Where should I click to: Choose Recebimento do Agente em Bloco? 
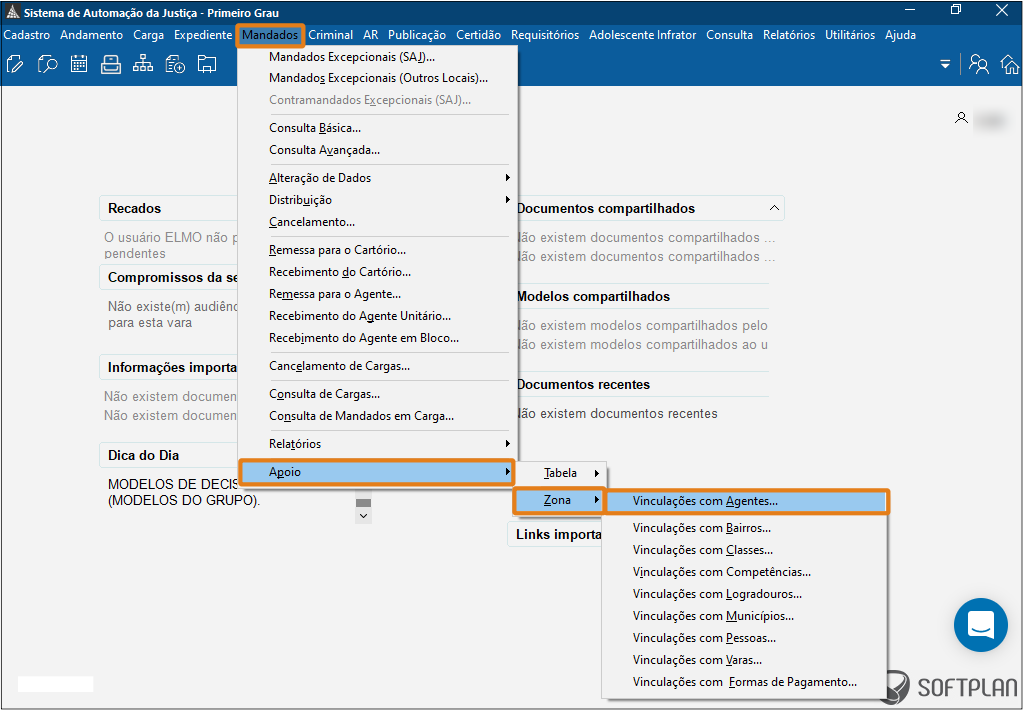point(377,338)
